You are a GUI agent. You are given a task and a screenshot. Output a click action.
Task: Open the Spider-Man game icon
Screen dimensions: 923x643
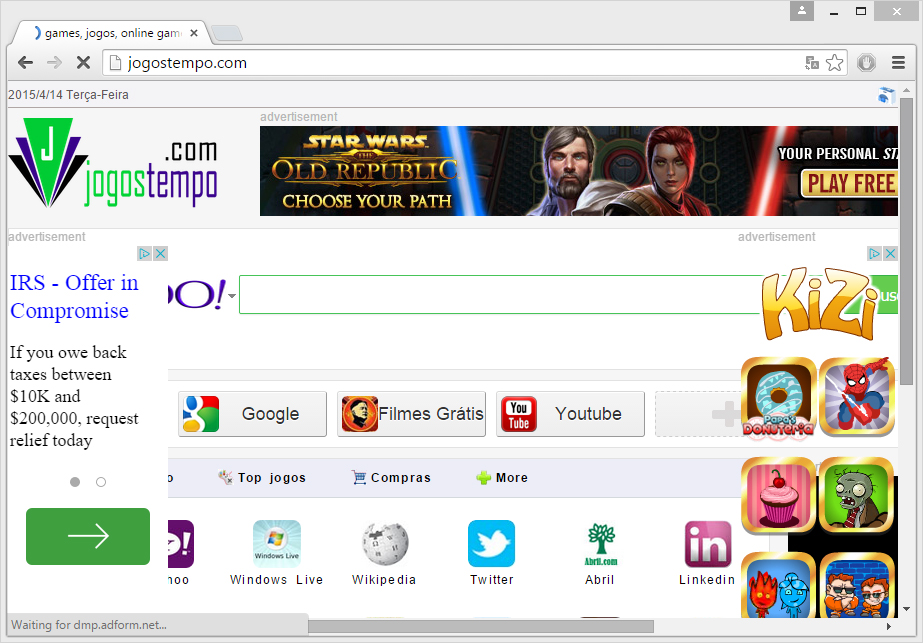(x=857, y=397)
